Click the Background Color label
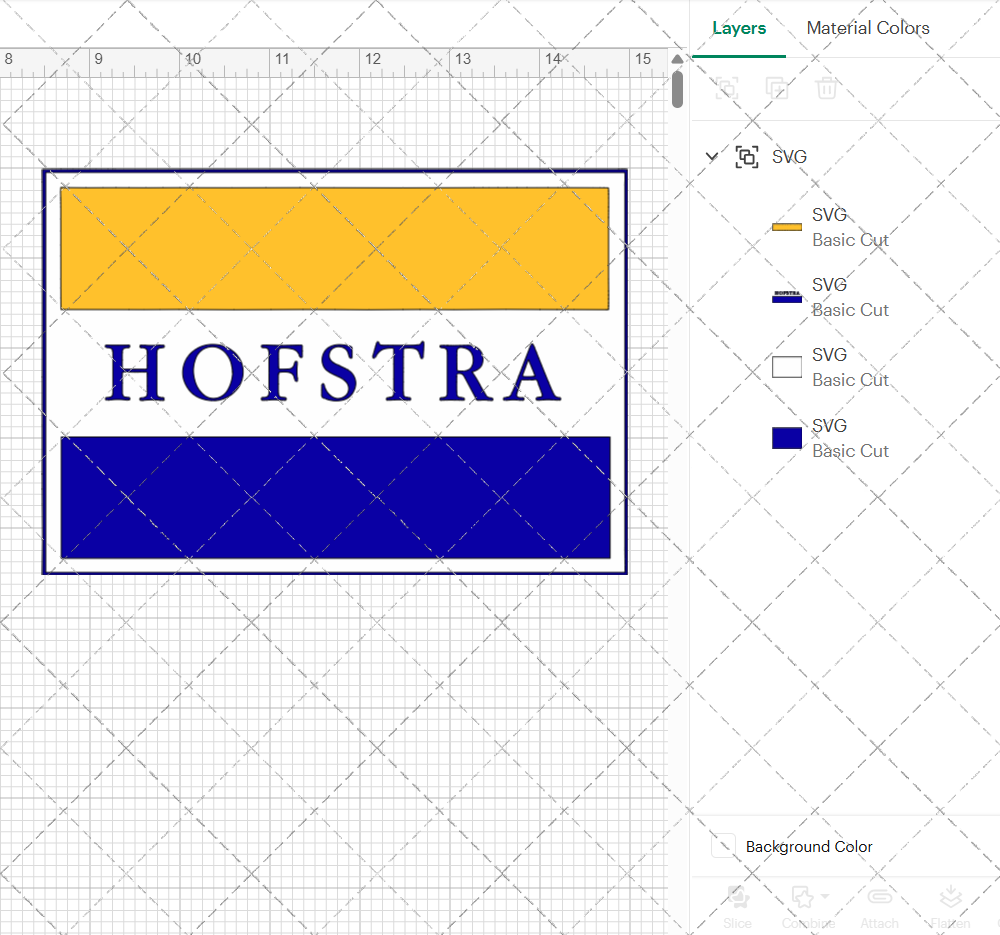Screen dimensions: 1000x935 (x=809, y=846)
